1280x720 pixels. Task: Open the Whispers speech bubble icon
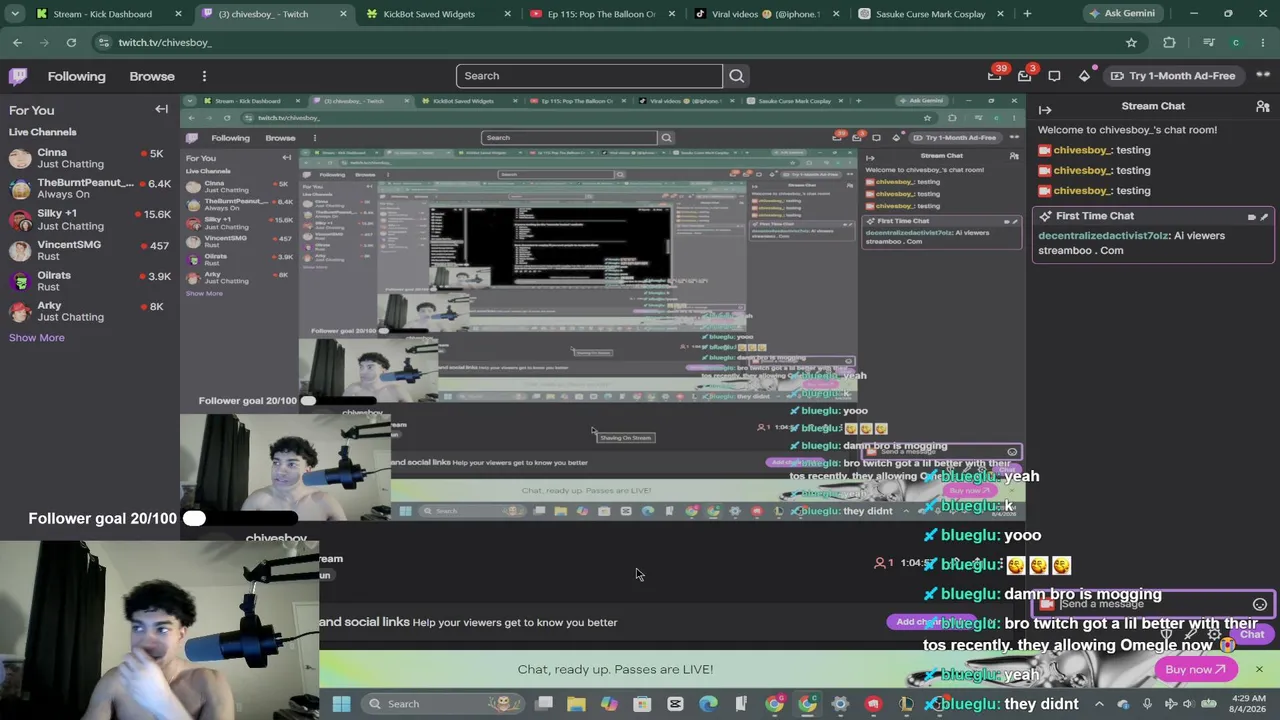point(1054,76)
